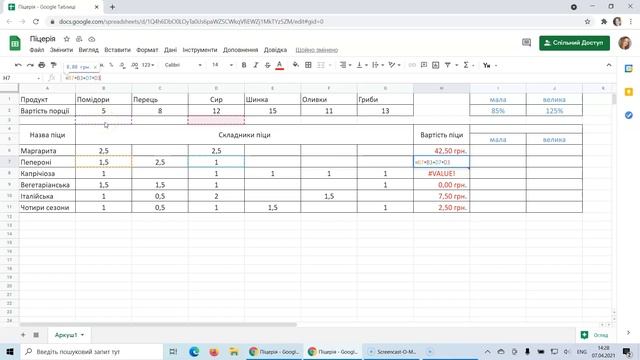The height and width of the screenshot is (360, 640).
Task: Click the Спільний доступ share button
Action: 574,43
